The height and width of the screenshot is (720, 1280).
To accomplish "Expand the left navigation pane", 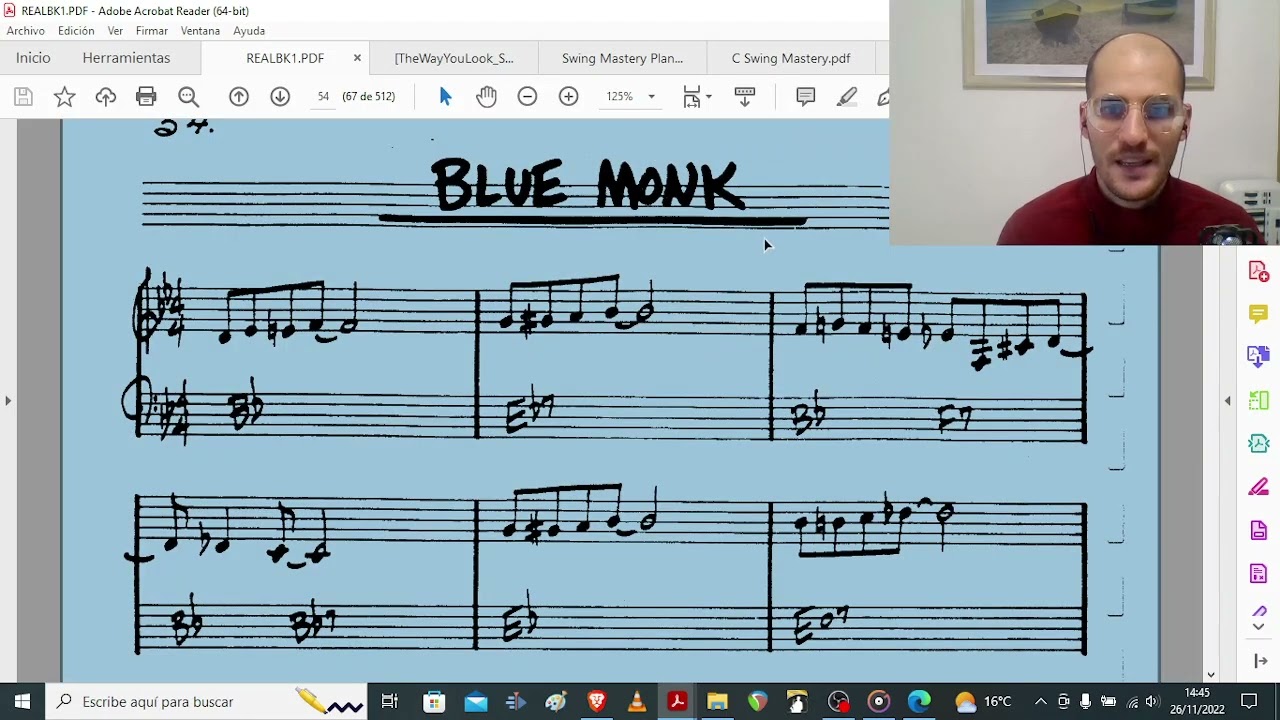I will (8, 401).
